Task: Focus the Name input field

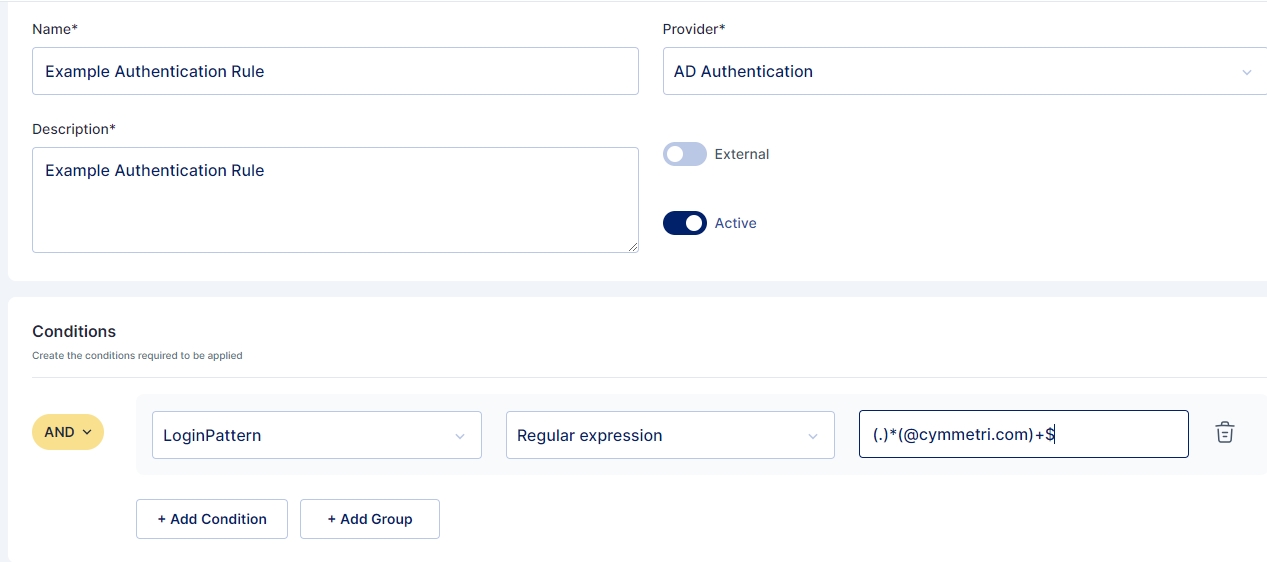Action: (335, 72)
